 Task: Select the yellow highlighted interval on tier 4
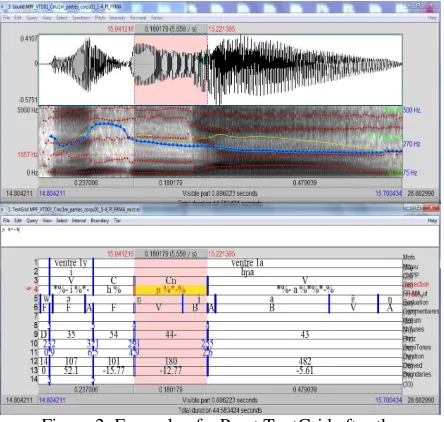pyautogui.click(x=171, y=290)
